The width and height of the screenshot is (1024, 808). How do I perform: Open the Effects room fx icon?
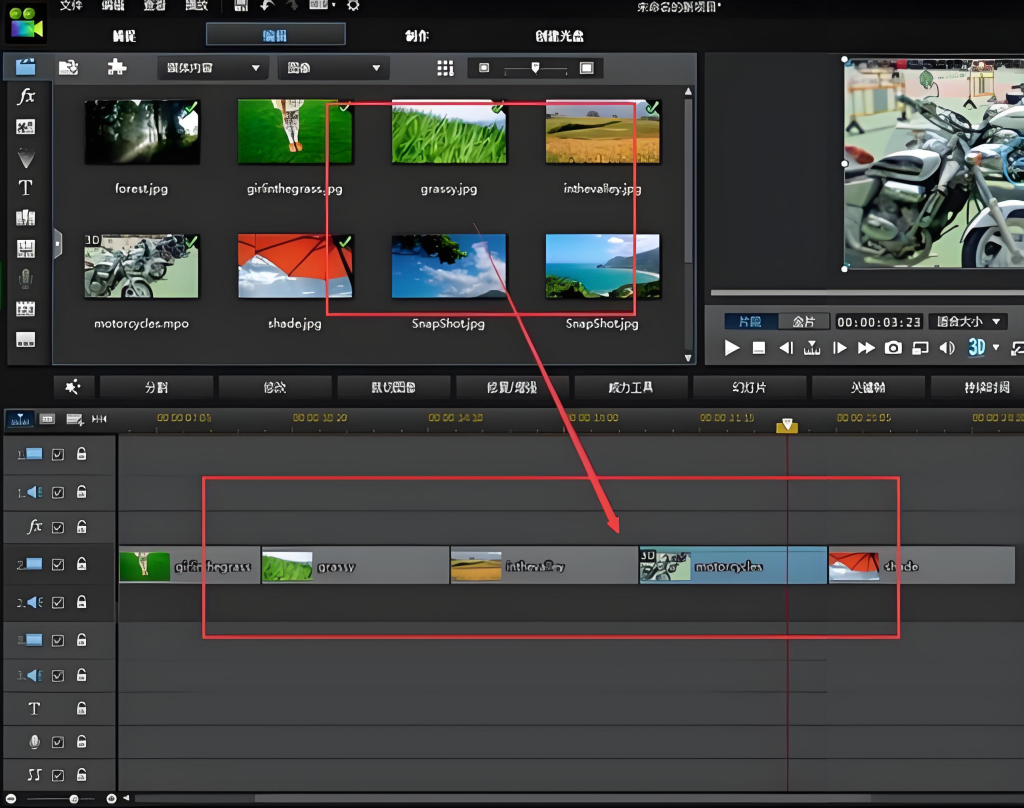26,96
